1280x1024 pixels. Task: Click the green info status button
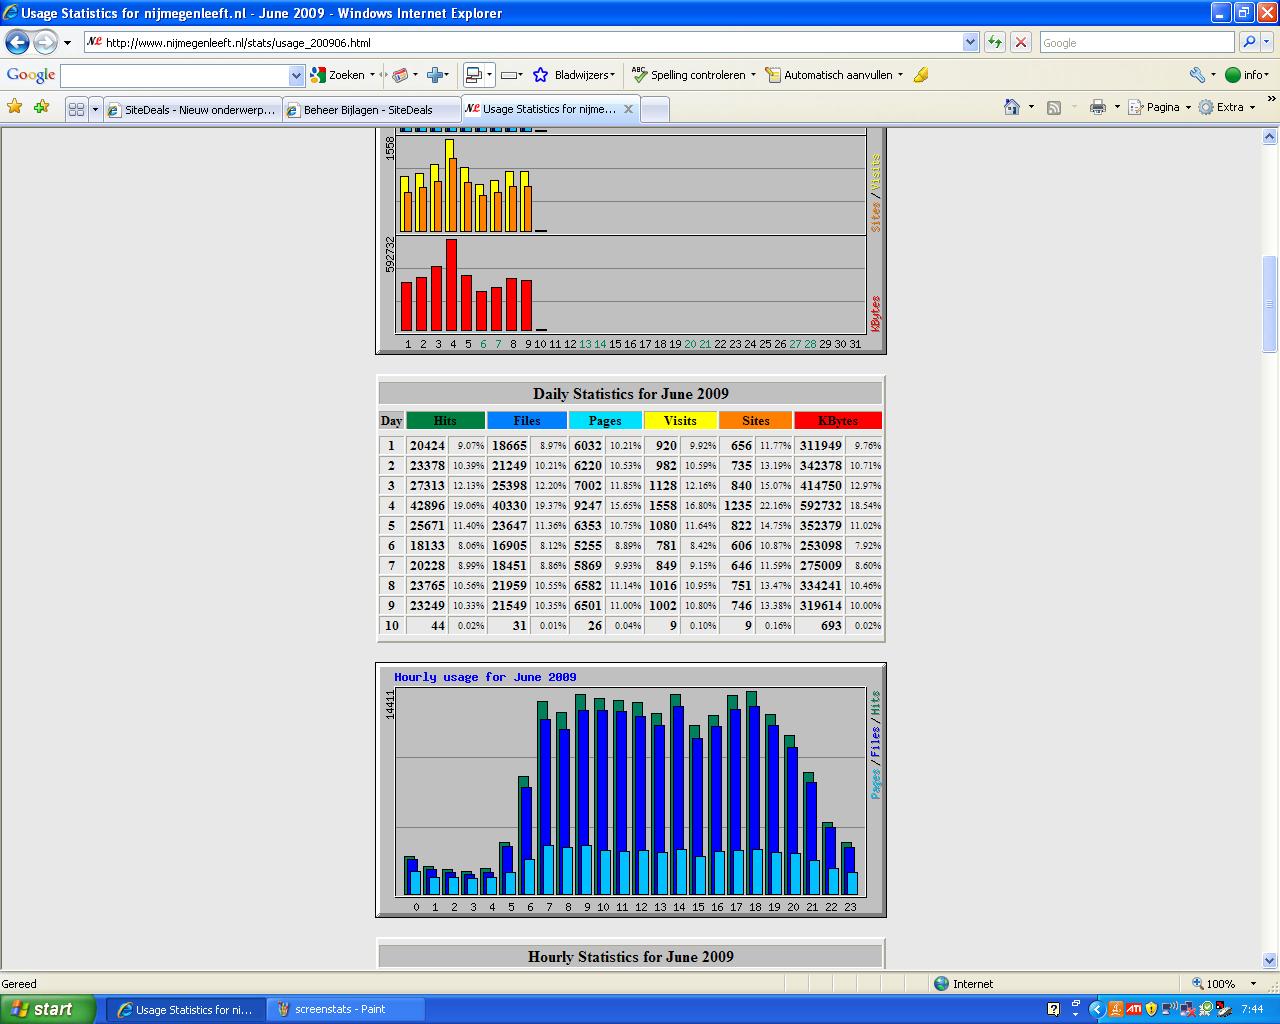[1246, 75]
